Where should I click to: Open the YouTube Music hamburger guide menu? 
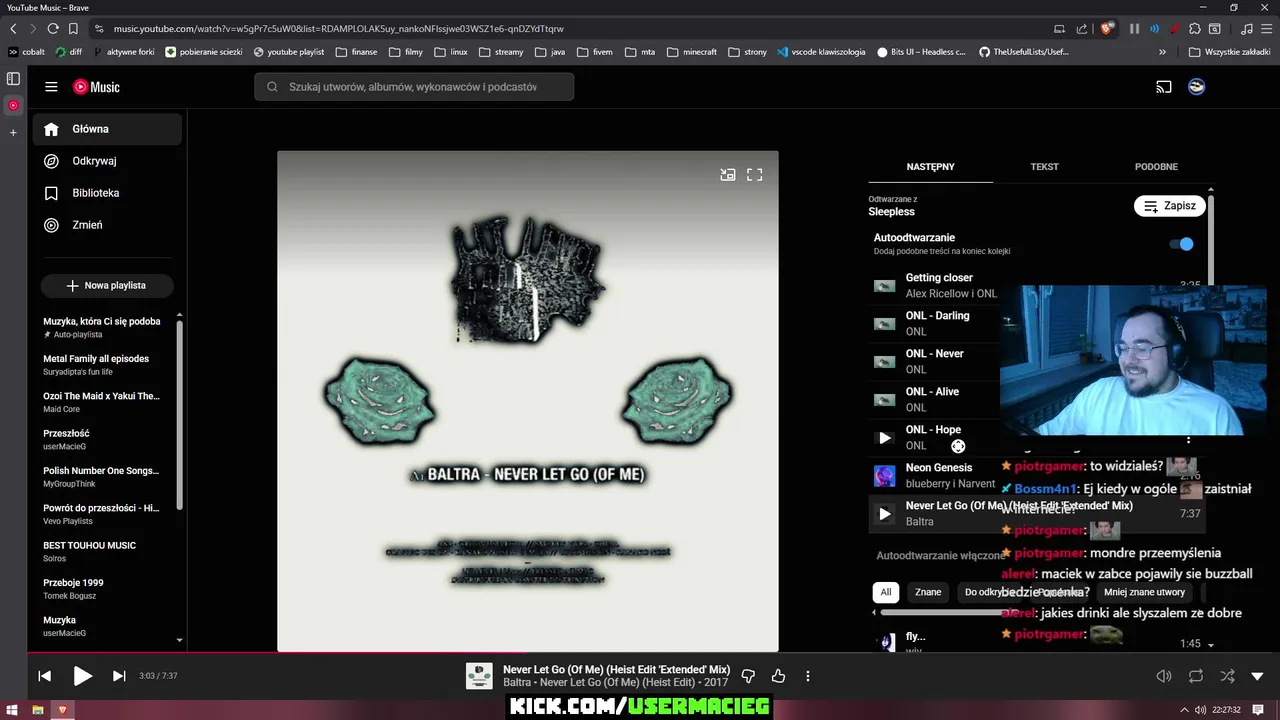point(51,87)
